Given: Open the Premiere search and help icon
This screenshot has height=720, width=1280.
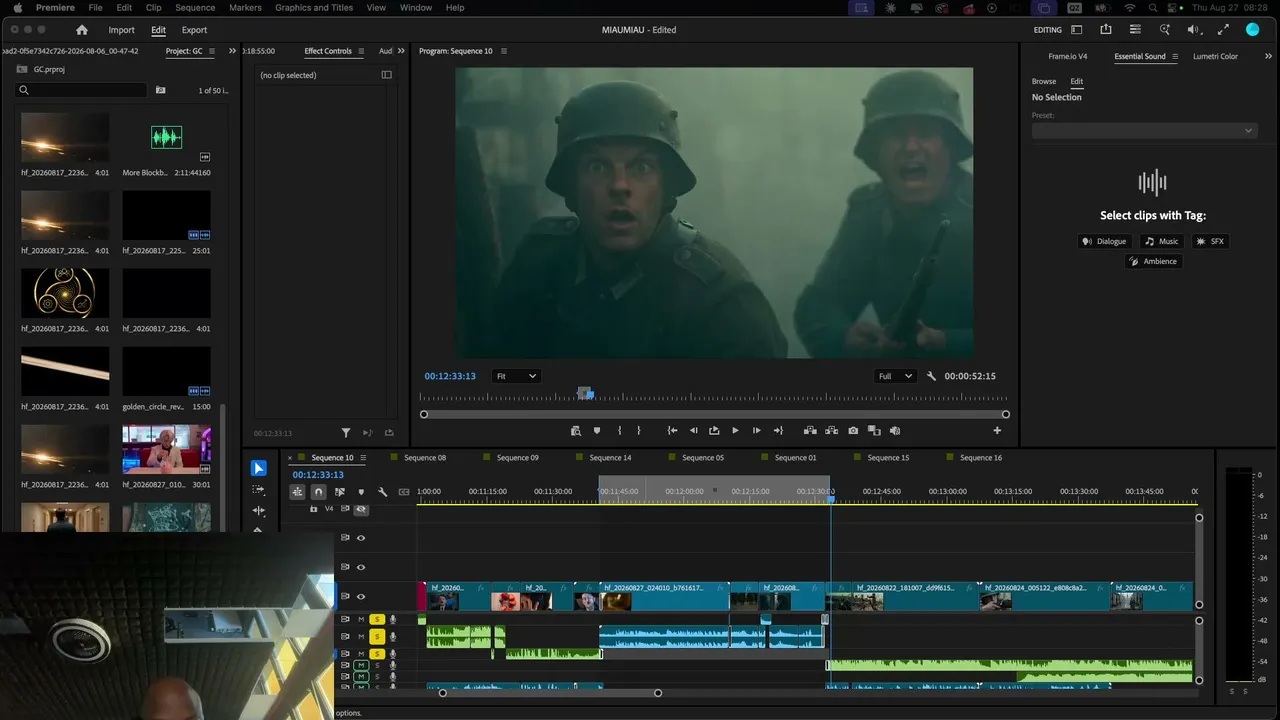Looking at the screenshot, I should 1164,30.
